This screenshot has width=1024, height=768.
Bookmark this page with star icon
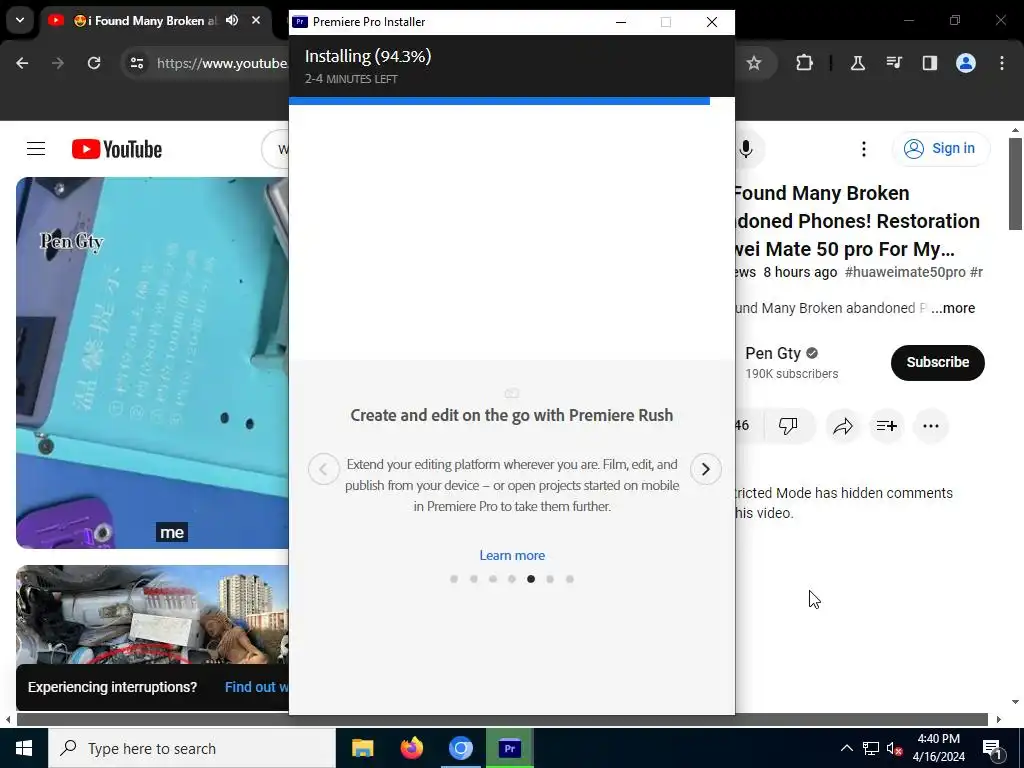754,63
